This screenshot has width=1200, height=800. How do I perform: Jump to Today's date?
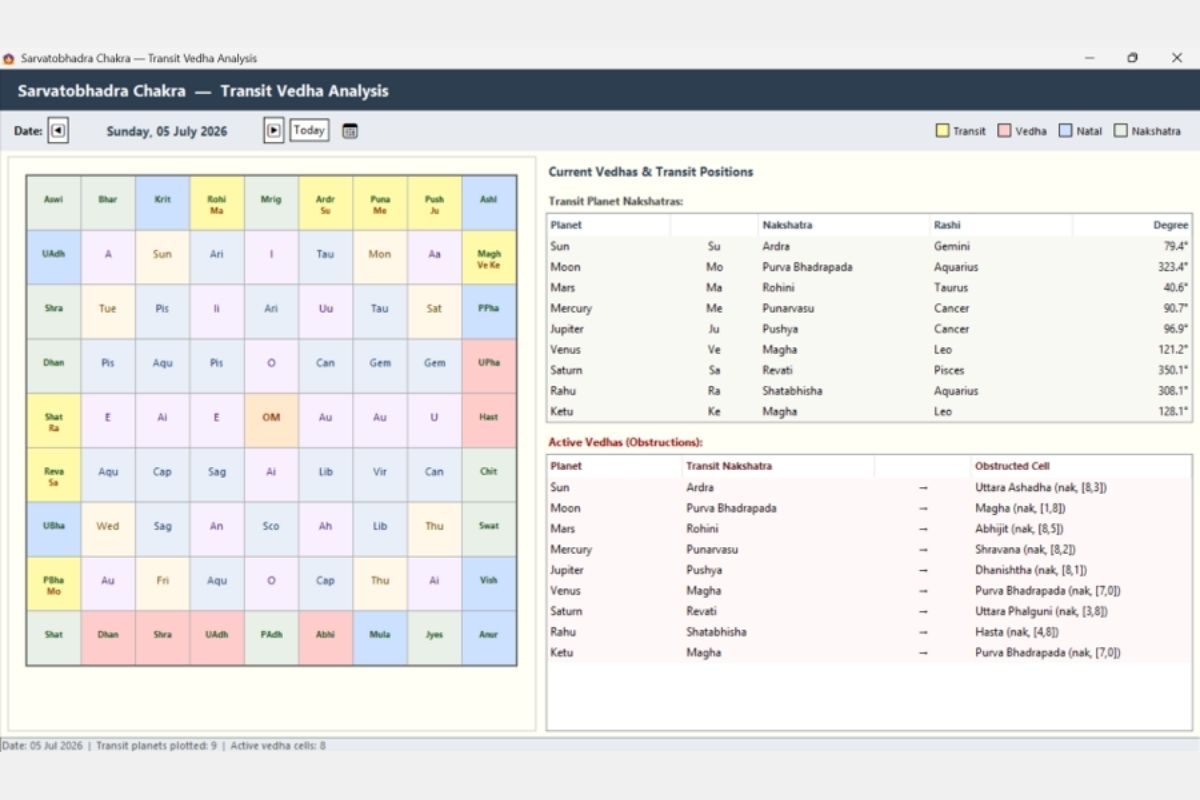click(309, 130)
